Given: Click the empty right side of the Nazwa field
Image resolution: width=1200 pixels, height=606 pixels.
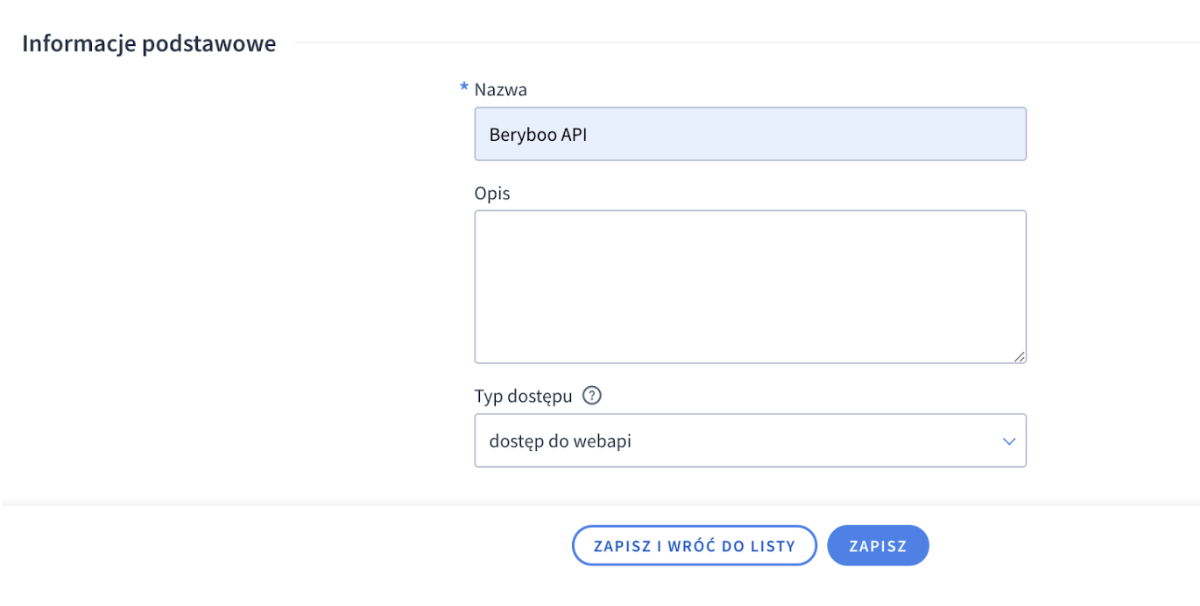Looking at the screenshot, I should click(900, 134).
